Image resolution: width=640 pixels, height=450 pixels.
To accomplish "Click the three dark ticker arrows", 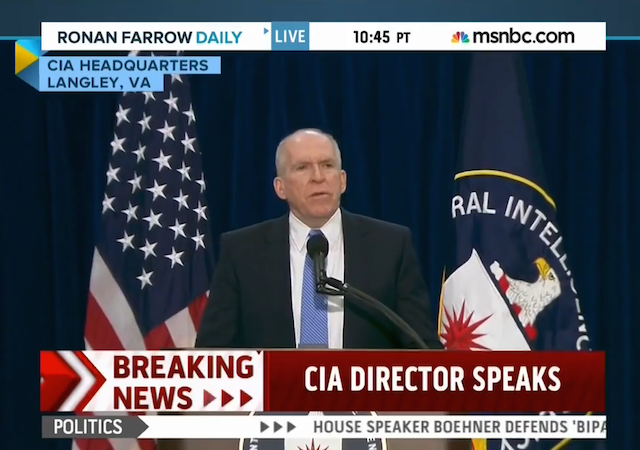I will point(278,427).
